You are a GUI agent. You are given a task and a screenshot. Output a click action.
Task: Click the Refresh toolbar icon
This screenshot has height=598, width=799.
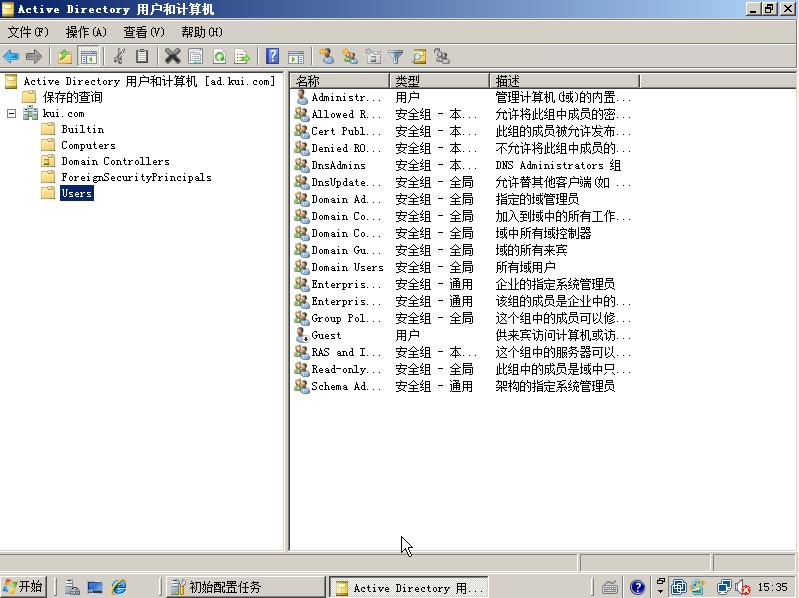point(218,57)
